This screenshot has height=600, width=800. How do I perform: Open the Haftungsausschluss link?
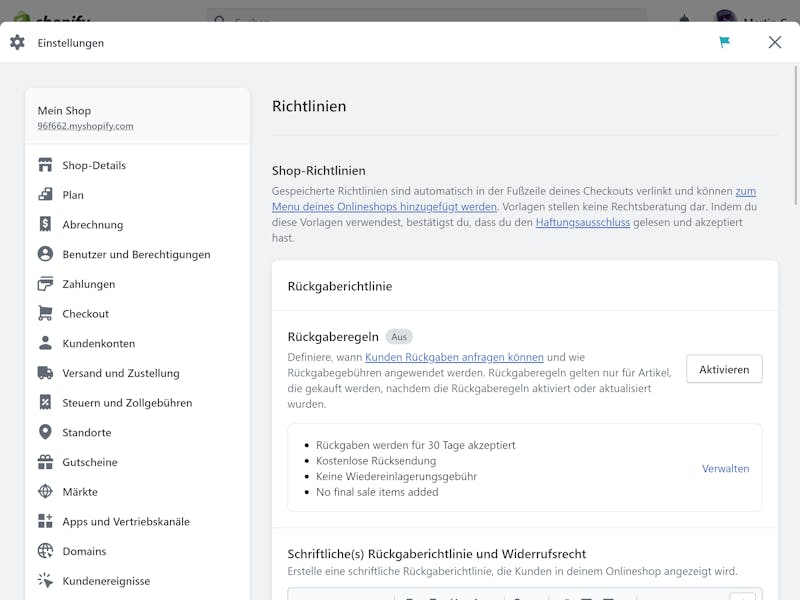[x=583, y=222]
